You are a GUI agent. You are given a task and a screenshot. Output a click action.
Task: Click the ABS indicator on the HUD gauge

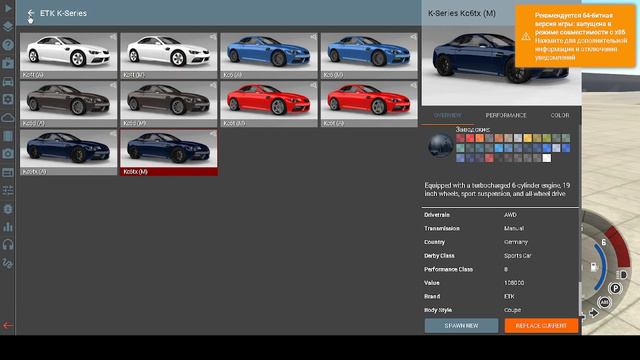point(604,302)
